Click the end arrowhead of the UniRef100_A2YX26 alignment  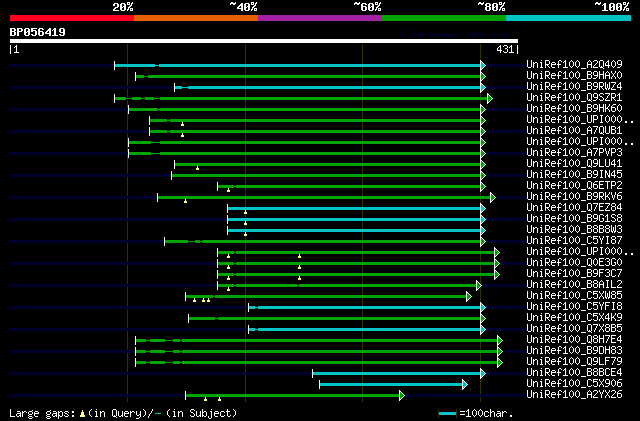[402, 396]
